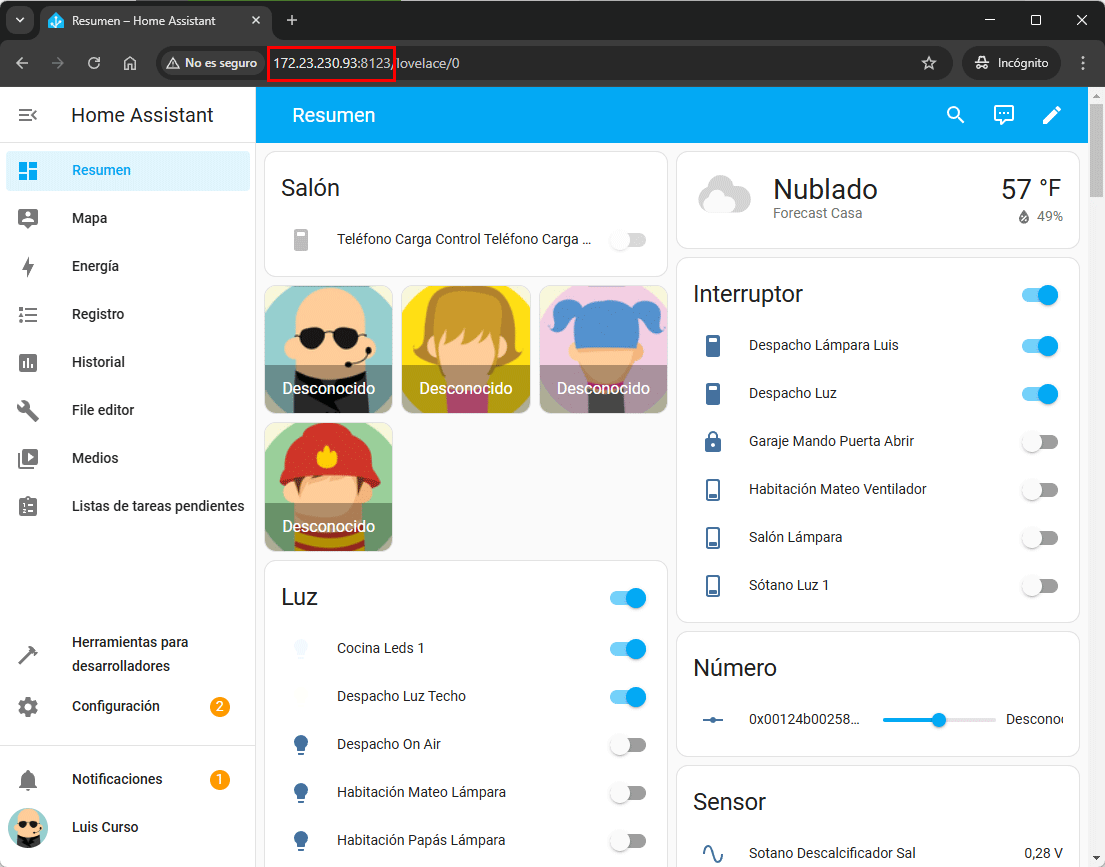The height and width of the screenshot is (867, 1105).
Task: Open Energía in the sidebar
Action: 95,266
